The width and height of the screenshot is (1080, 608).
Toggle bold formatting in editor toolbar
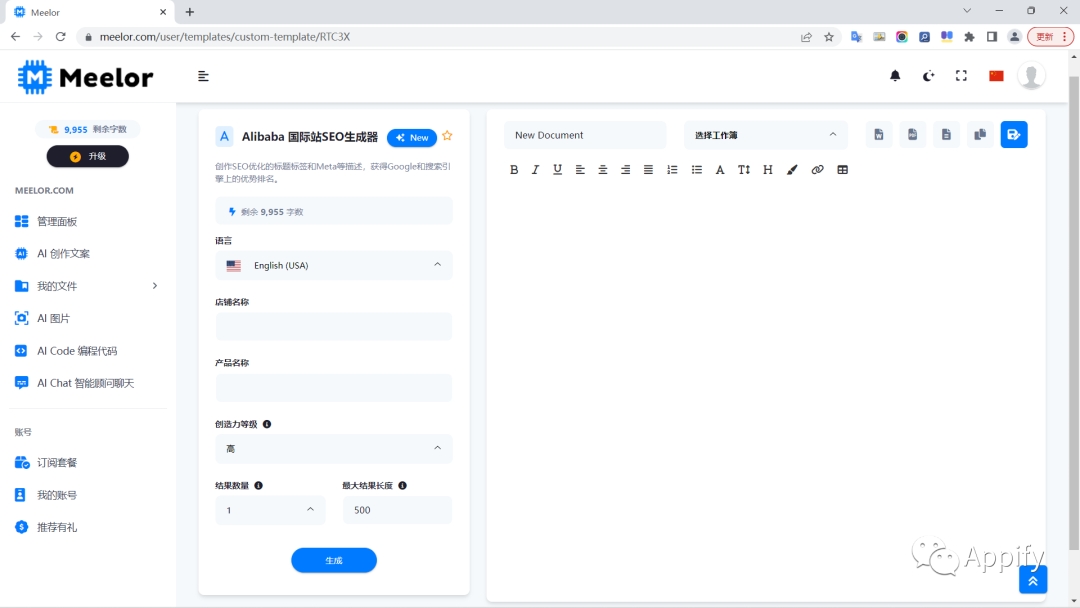pyautogui.click(x=514, y=170)
